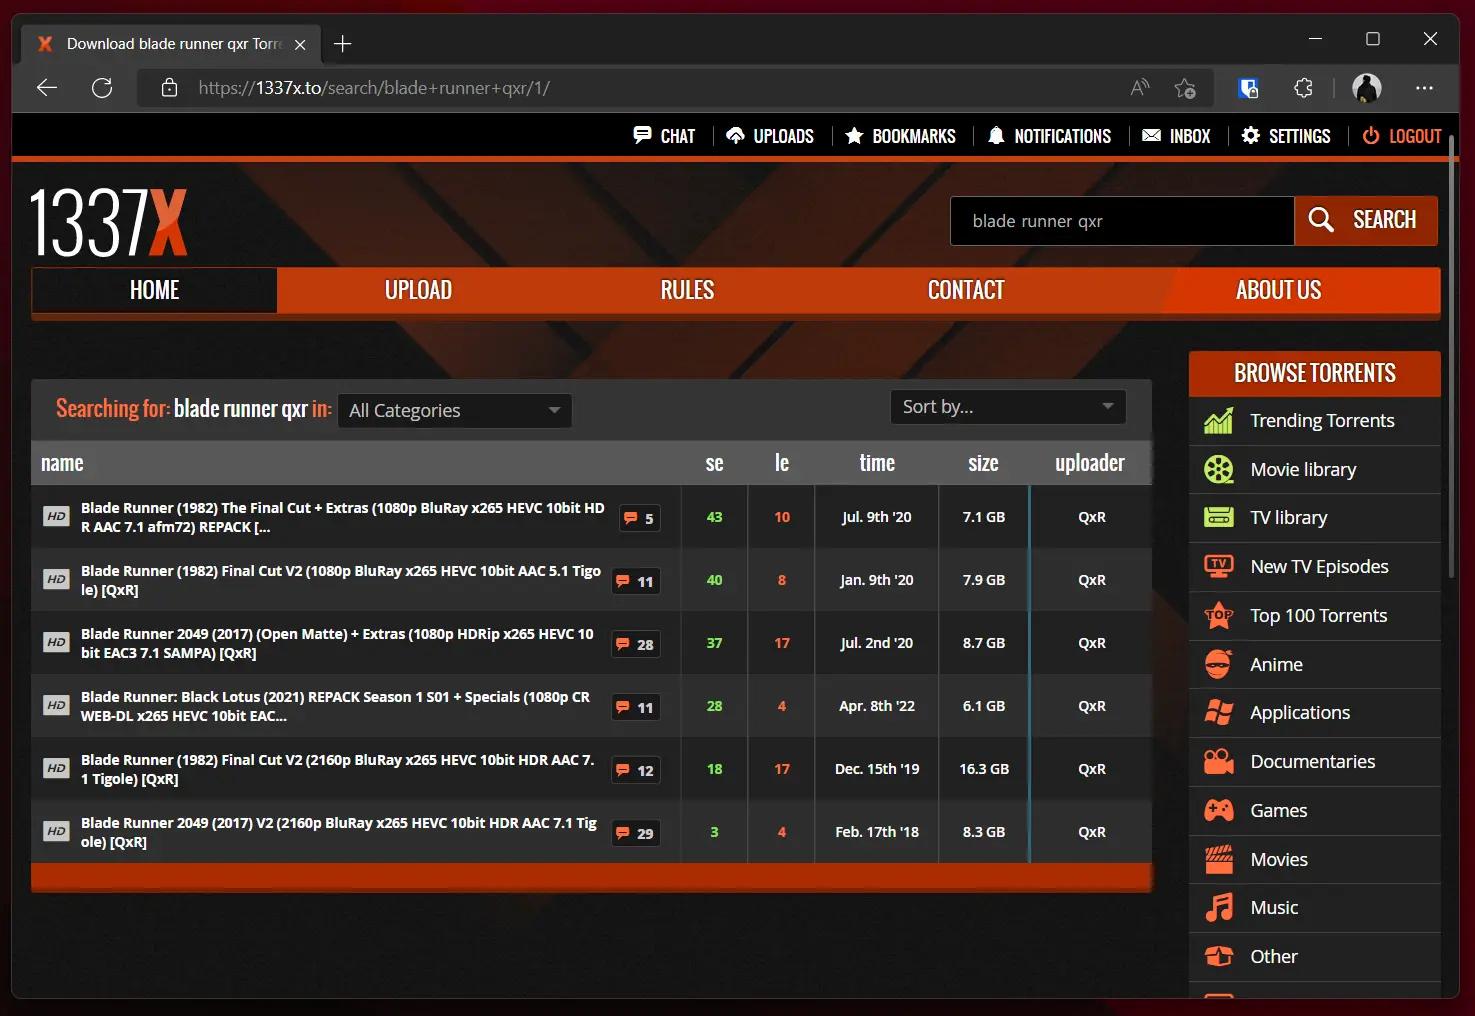The width and height of the screenshot is (1475, 1016).
Task: Click the 1337X site logo
Action: [108, 222]
